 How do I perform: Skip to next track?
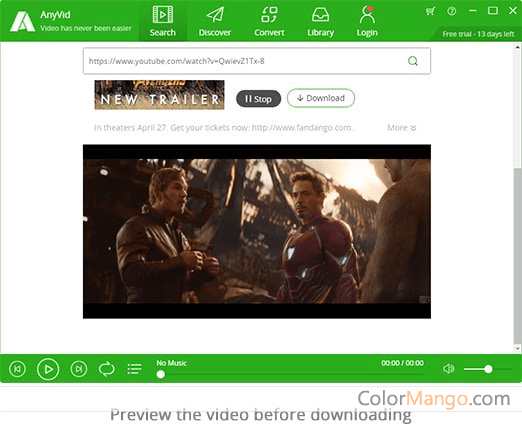(79, 369)
